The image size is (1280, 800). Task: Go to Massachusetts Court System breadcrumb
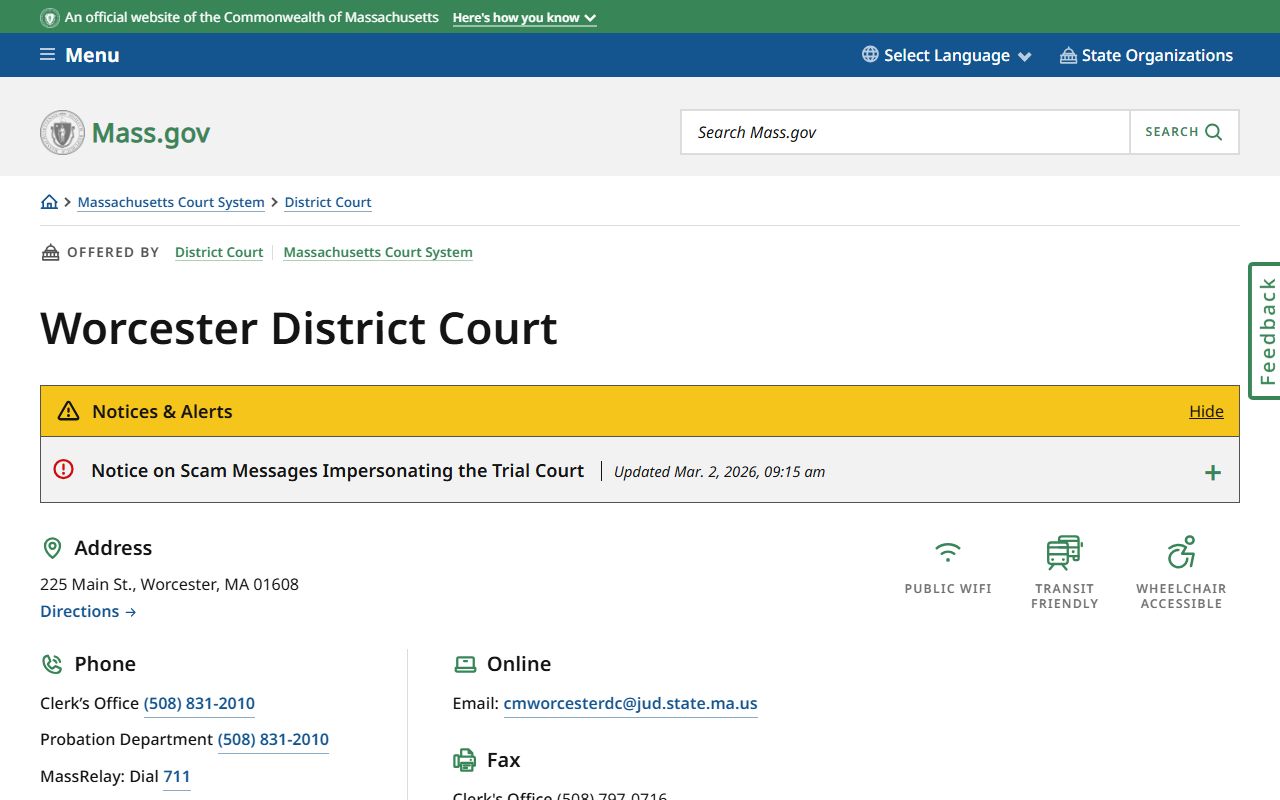point(171,202)
